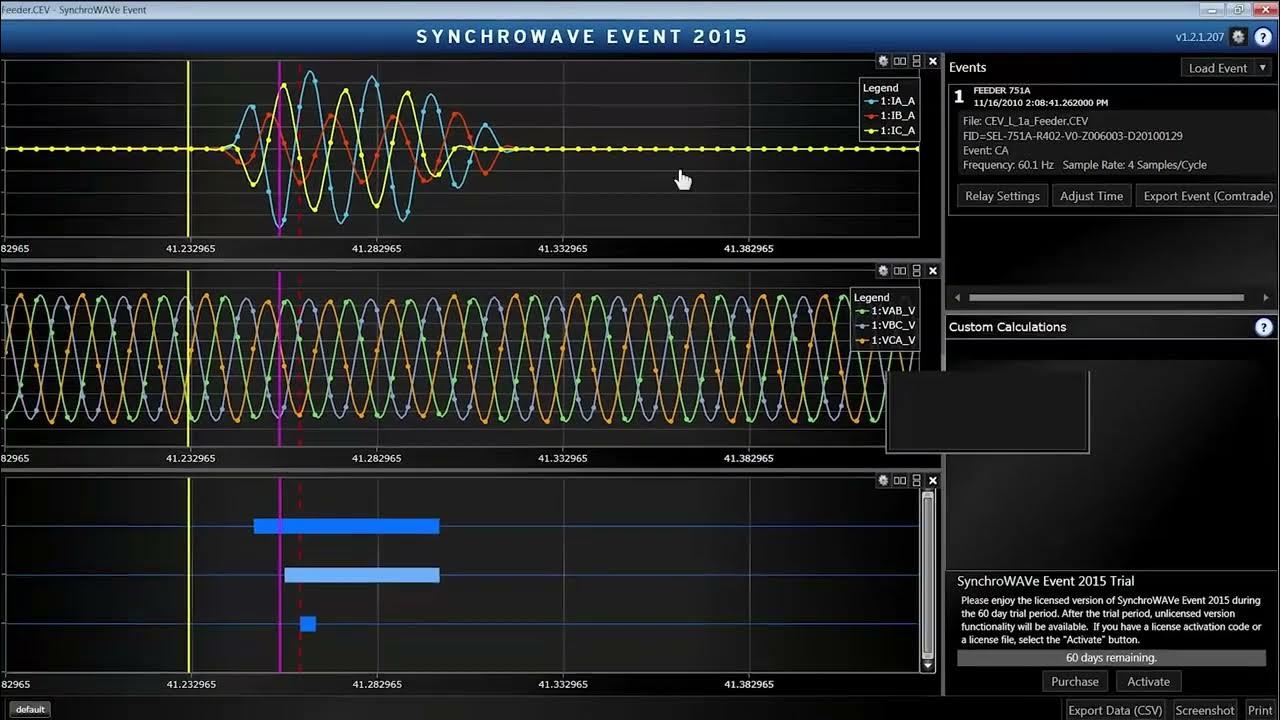Click the Print button
The width and height of the screenshot is (1280, 720).
click(x=1260, y=710)
